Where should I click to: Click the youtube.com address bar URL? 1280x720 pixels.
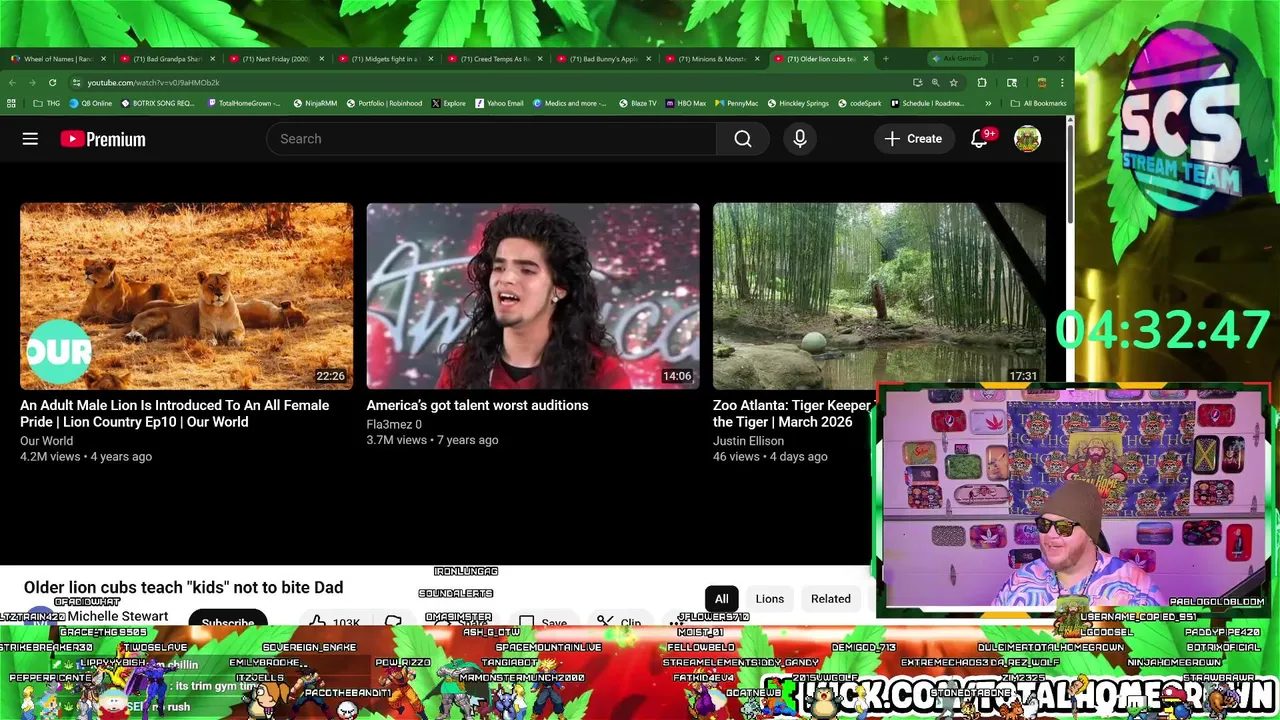(153, 83)
